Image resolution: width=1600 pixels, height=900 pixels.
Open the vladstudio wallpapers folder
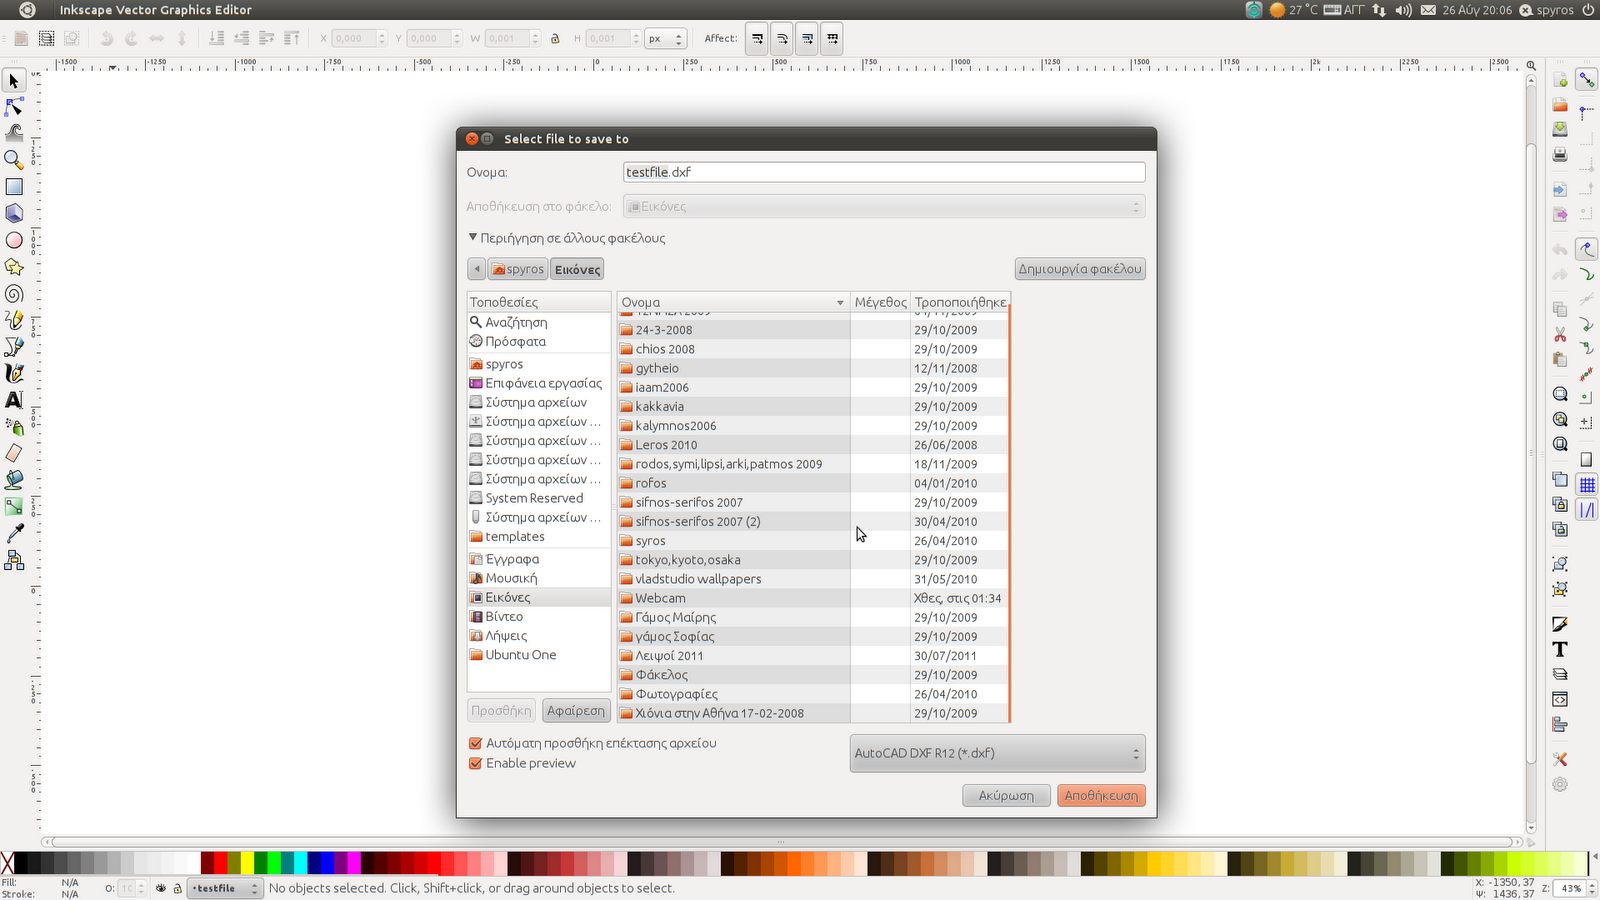click(x=813, y=579)
